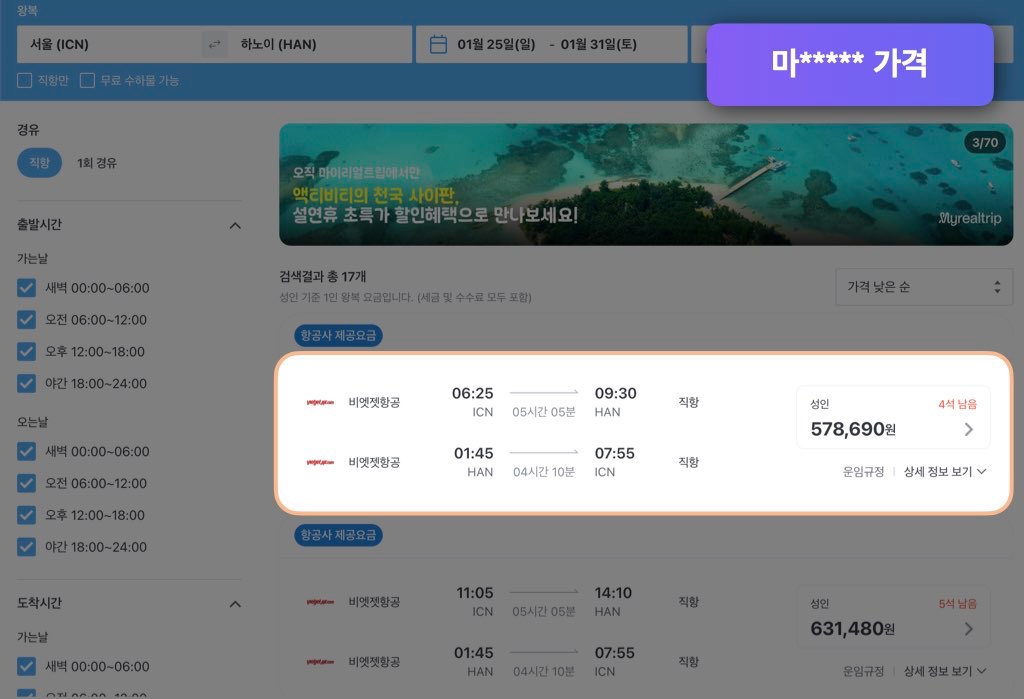Click the Vietjet logo on the 06:25 flight
This screenshot has height=699, width=1024.
pyautogui.click(x=322, y=402)
